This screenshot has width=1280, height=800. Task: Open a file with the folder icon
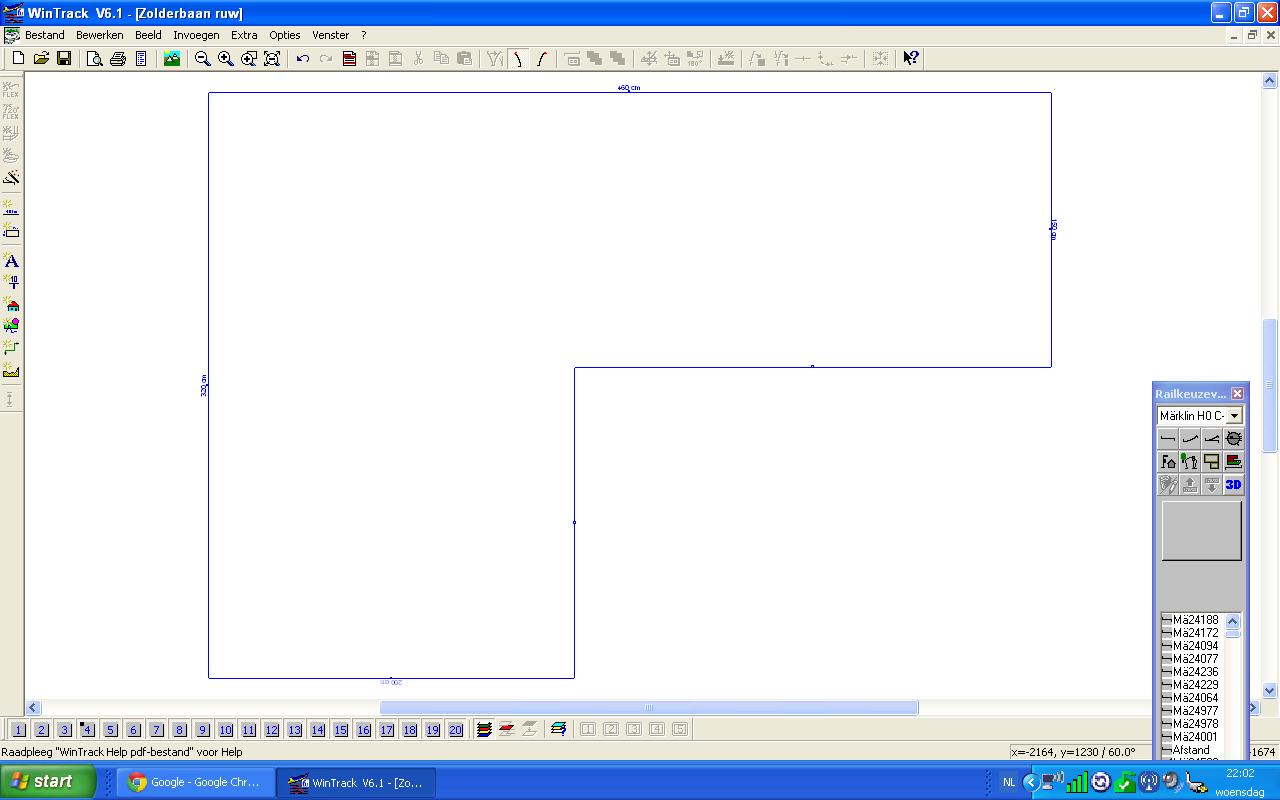tap(41, 59)
